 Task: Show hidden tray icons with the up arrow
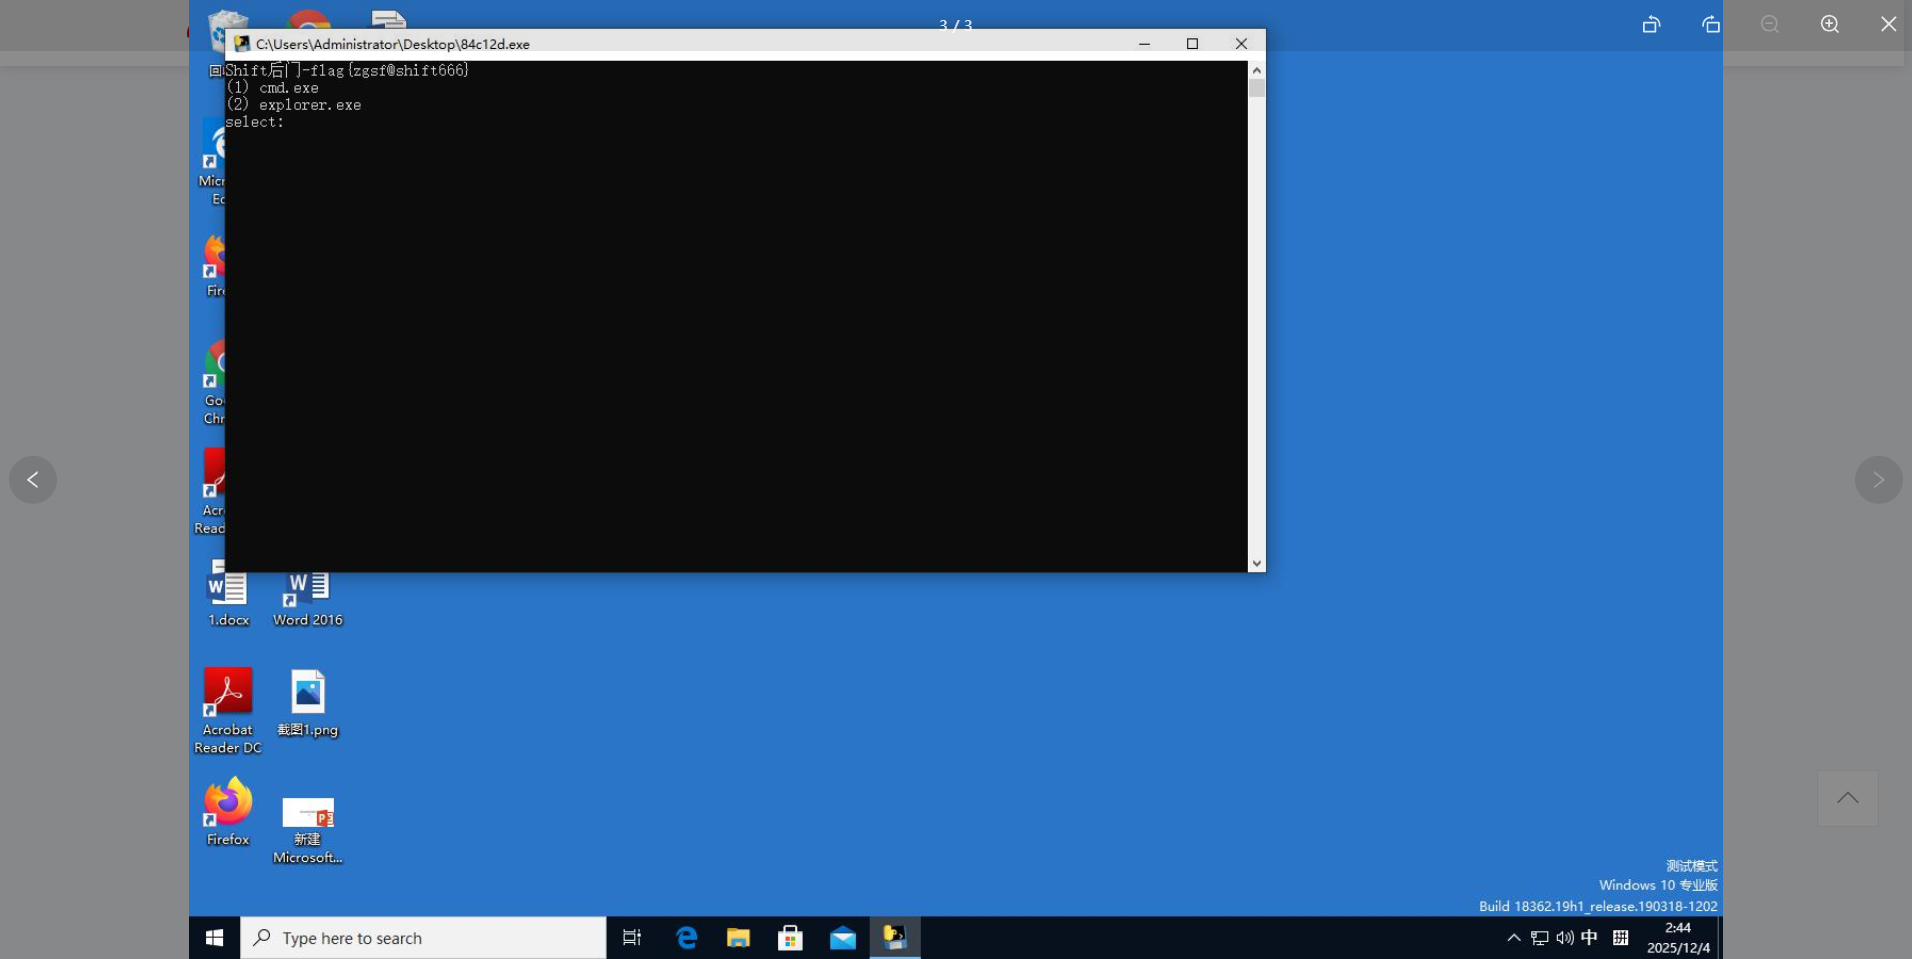1511,937
